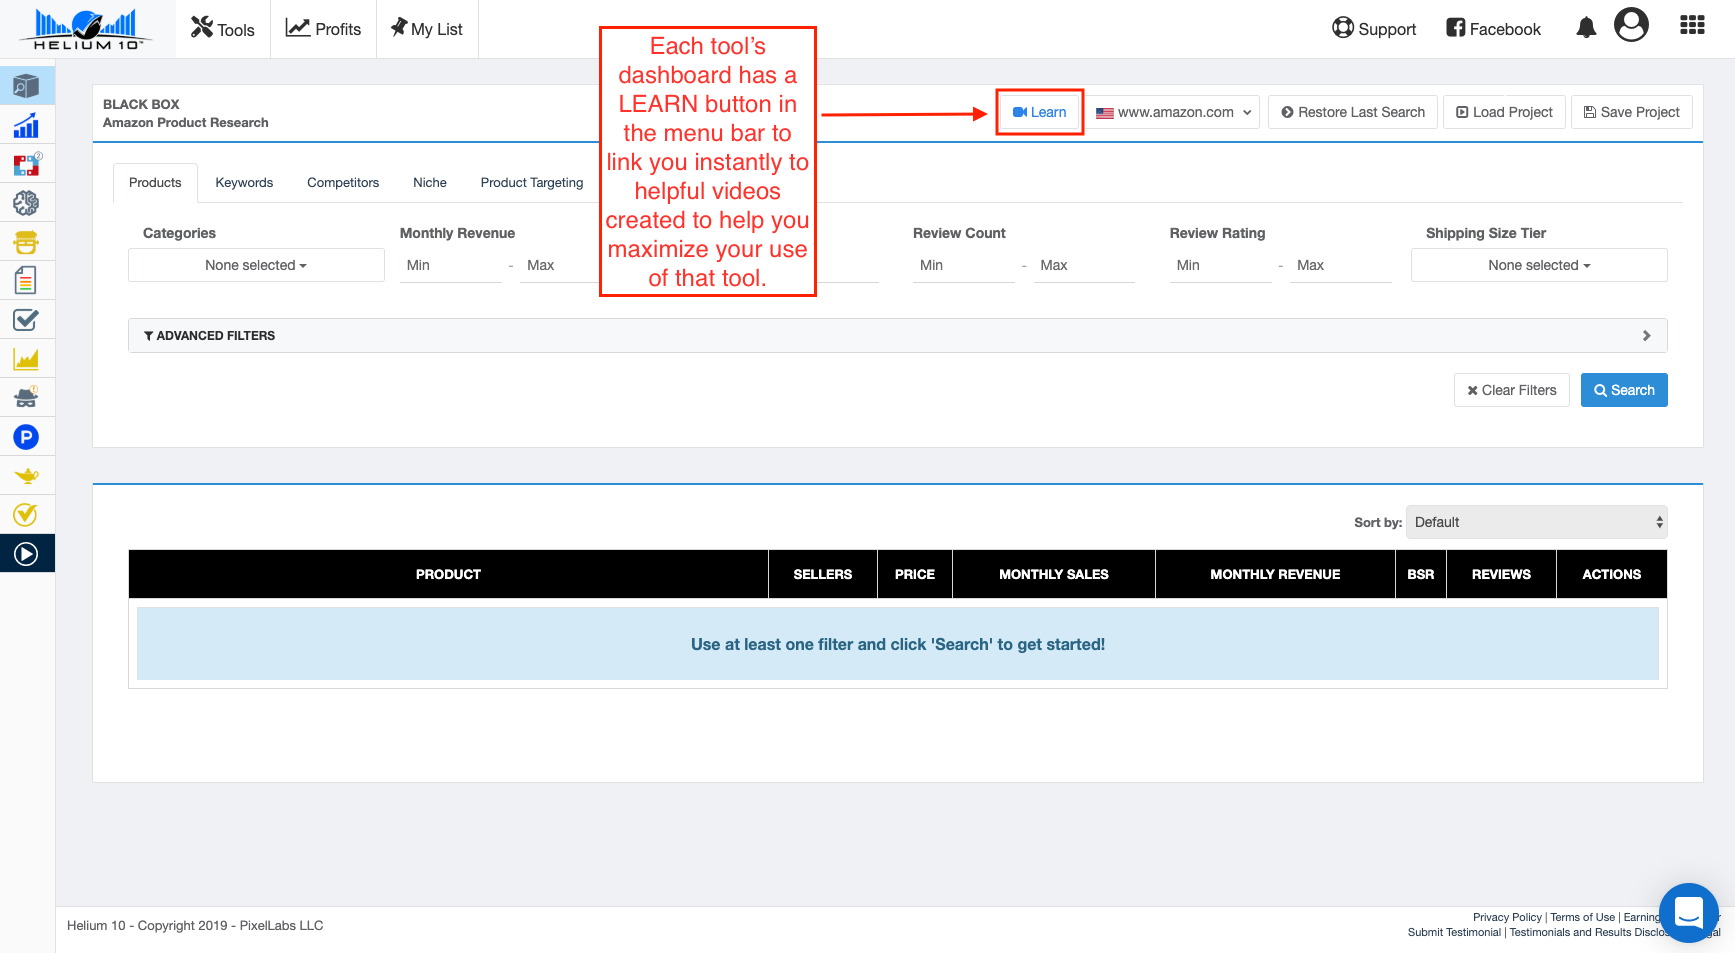Open the apps grid icon
Viewport: 1735px width, 953px height.
[1692, 26]
